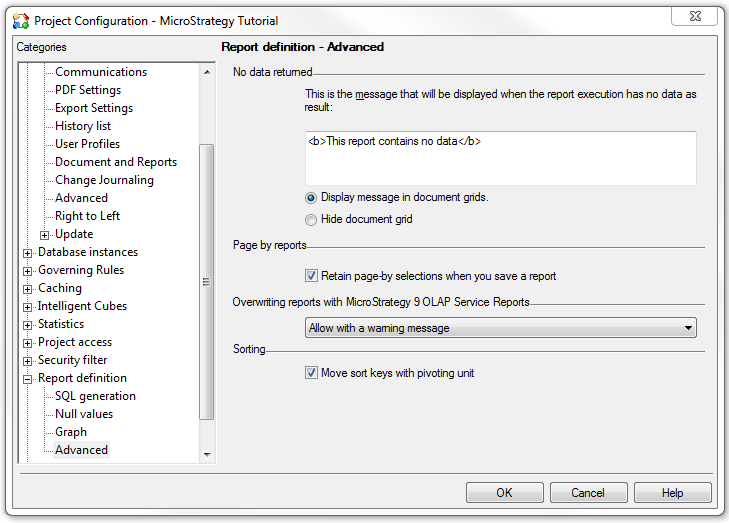The image size is (729, 523).
Task: Toggle Move sort keys with pivoting unit
Action: tap(311, 373)
